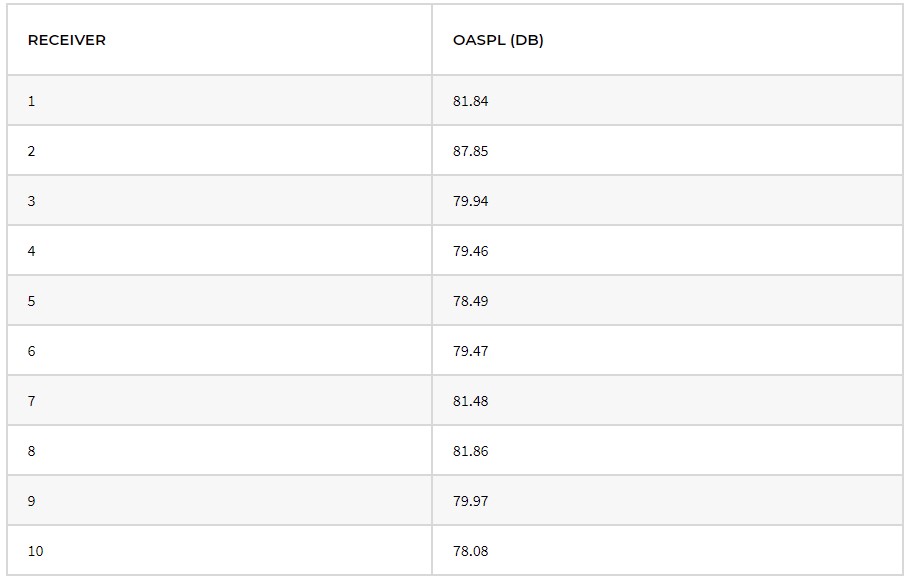The width and height of the screenshot is (906, 579).
Task: Select receiver 2 cell
Action: point(220,151)
